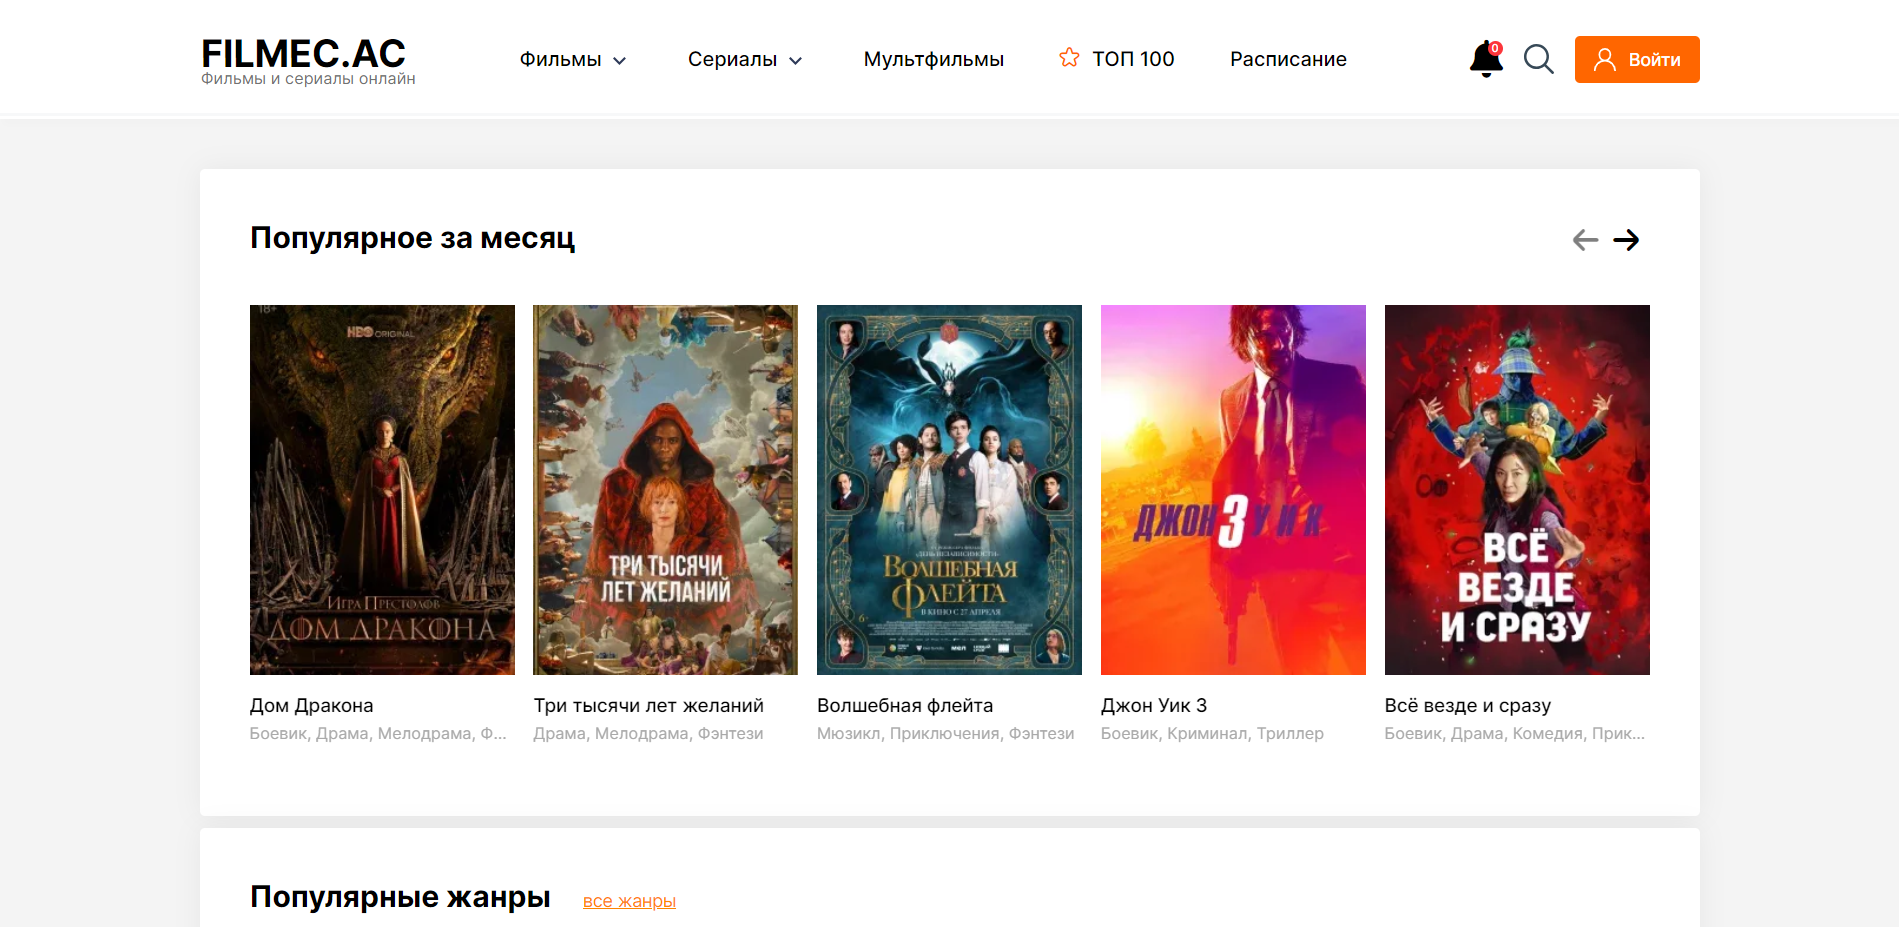This screenshot has width=1899, height=927.
Task: Click the Популярное за месяц heading
Action: (412, 238)
